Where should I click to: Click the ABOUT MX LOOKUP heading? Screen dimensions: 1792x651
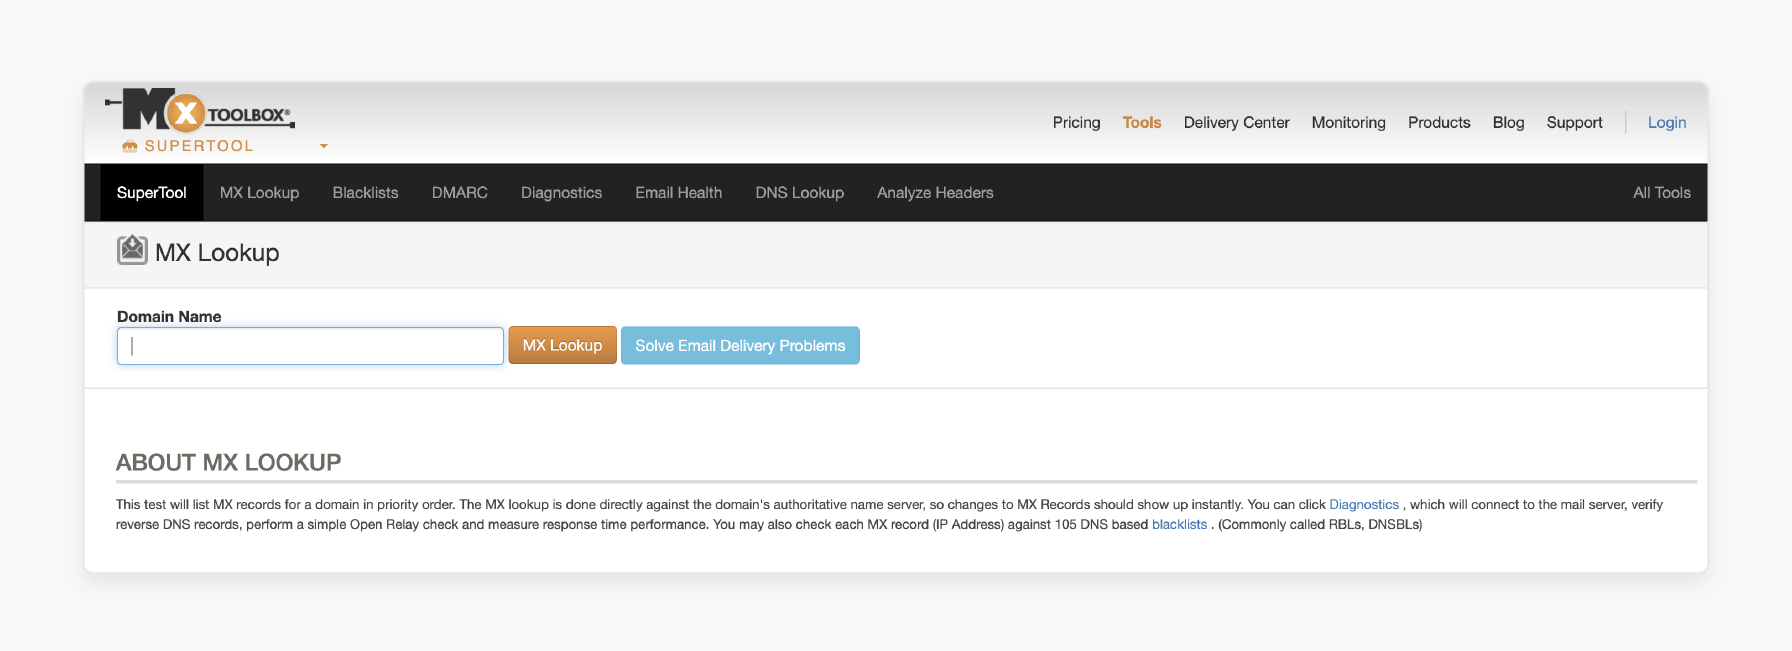tap(229, 462)
